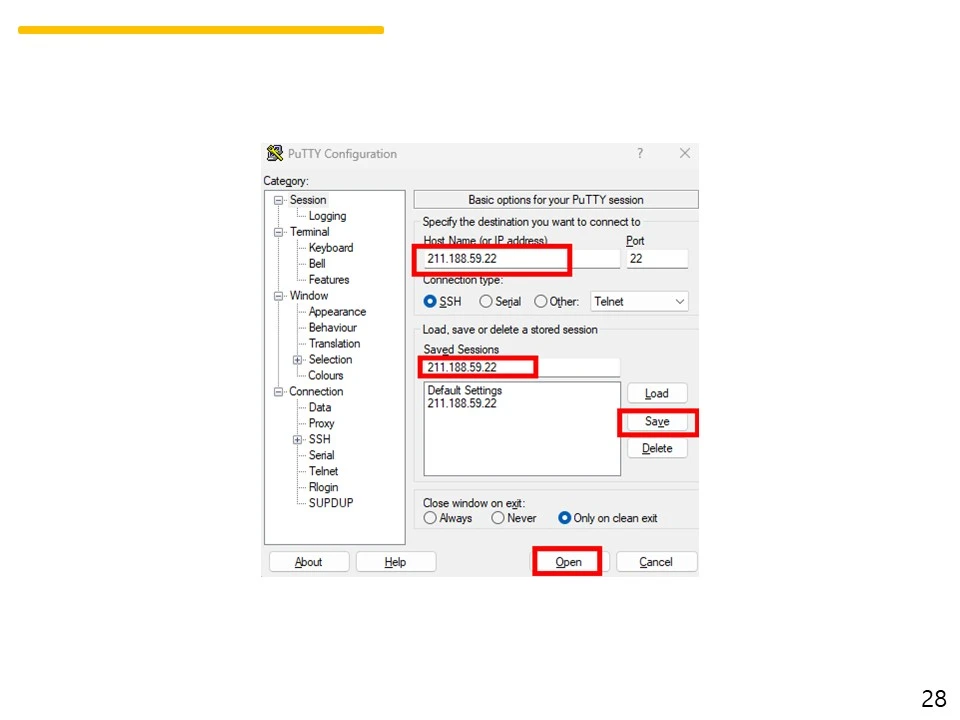Open SUPDUP settings category
Screen dimensions: 960x720
331,503
